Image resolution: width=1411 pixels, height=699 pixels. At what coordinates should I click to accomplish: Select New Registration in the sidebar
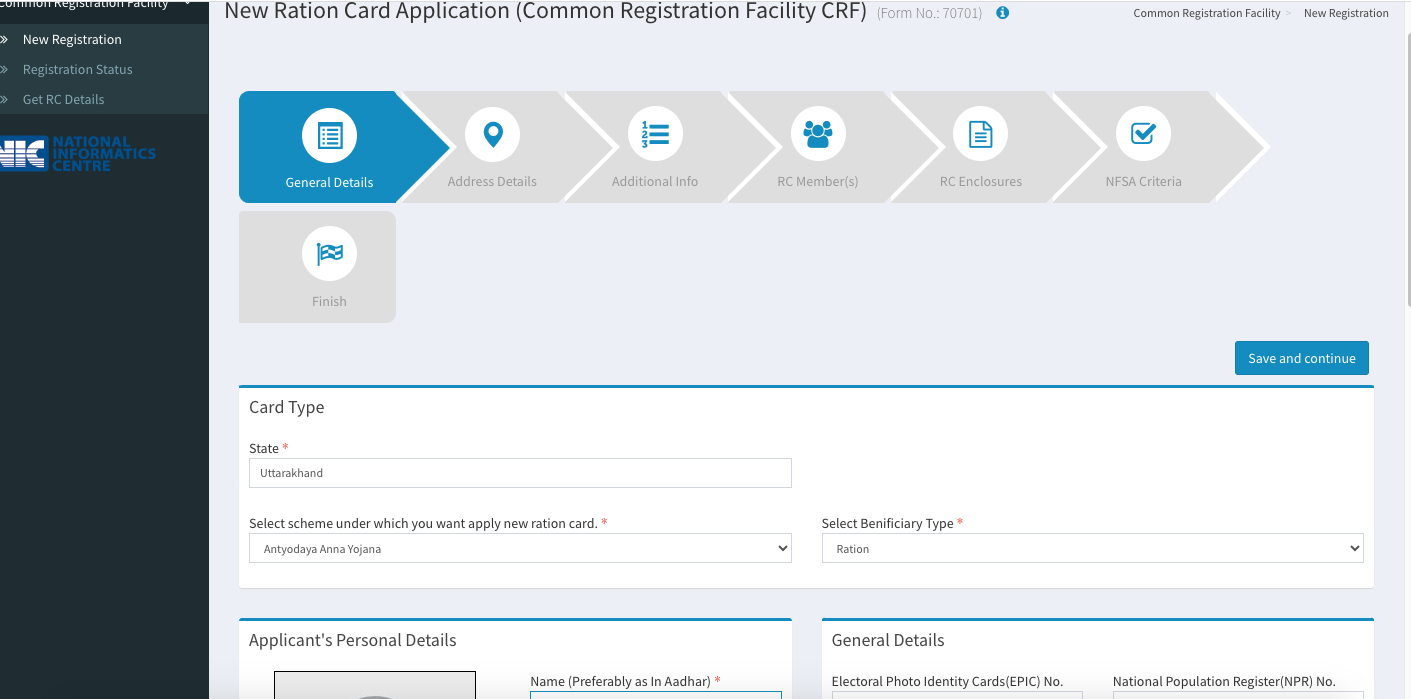[x=72, y=40]
